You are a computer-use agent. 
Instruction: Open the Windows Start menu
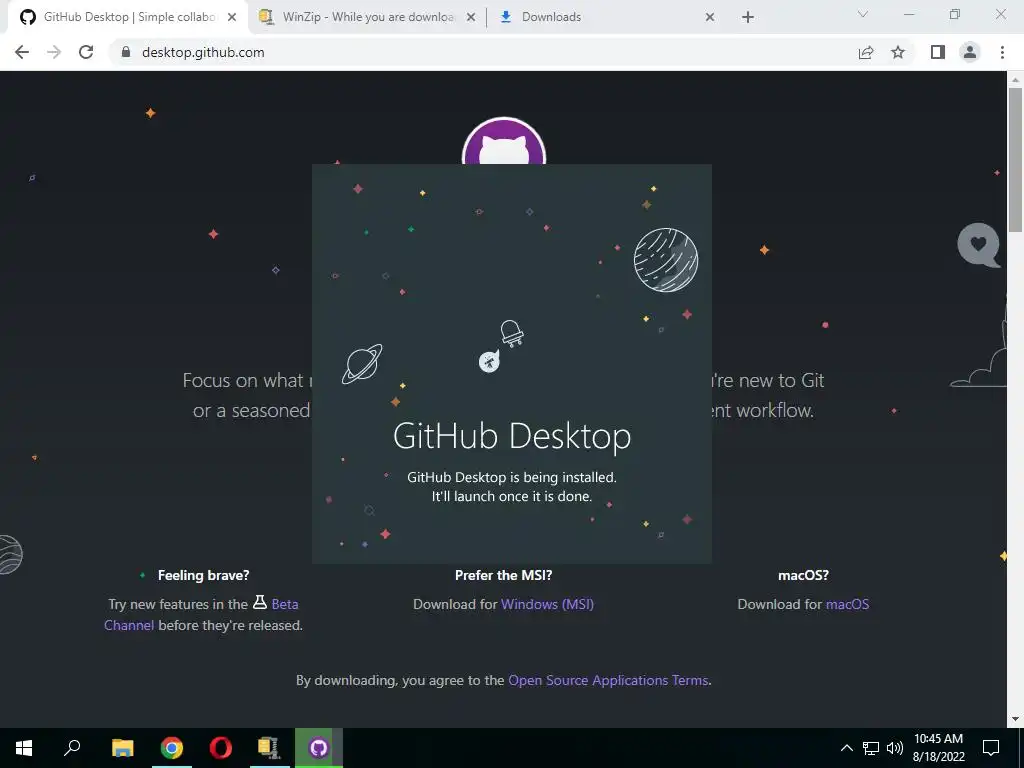24,748
